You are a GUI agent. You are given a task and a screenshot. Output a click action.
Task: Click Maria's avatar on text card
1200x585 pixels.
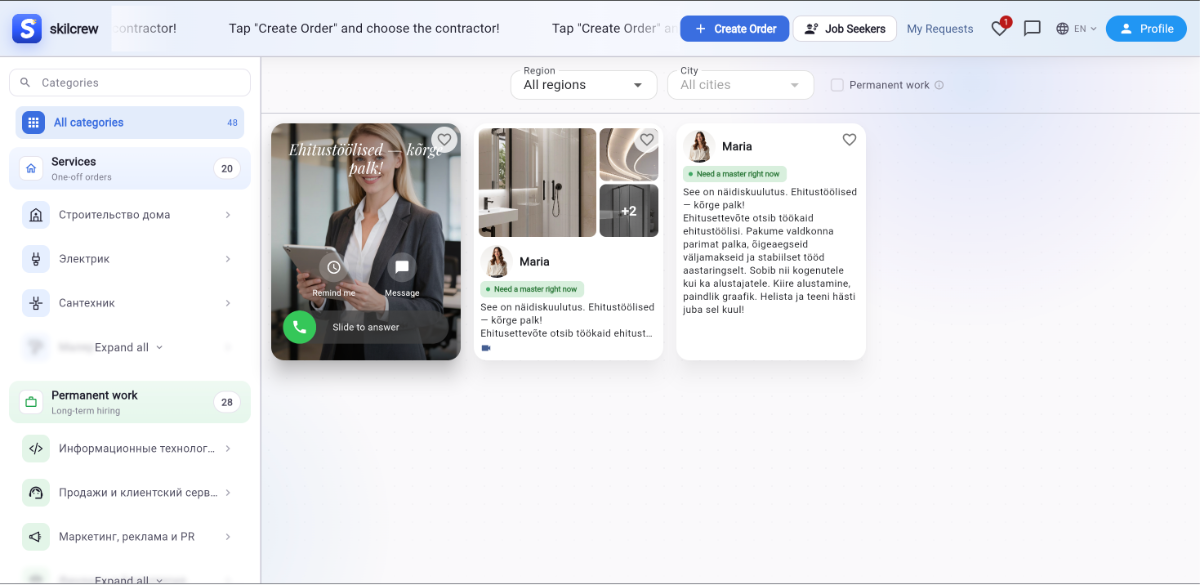(699, 146)
